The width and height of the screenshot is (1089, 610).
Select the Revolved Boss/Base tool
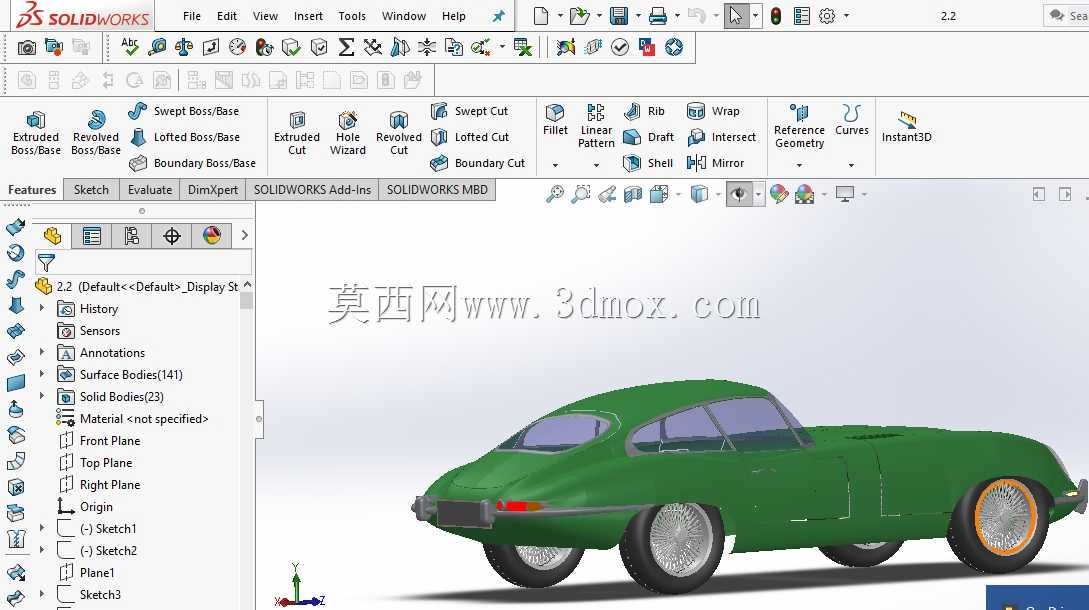(96, 133)
